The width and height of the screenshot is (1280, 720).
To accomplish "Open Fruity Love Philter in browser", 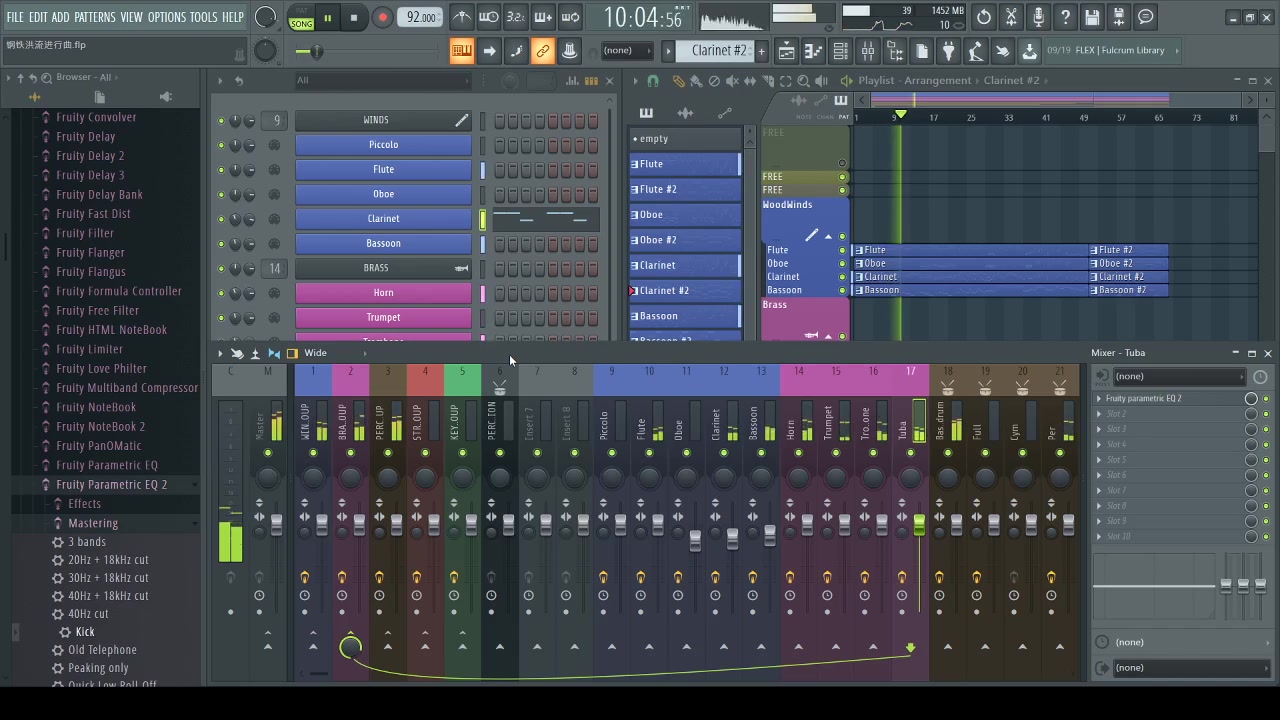I will (x=101, y=369).
